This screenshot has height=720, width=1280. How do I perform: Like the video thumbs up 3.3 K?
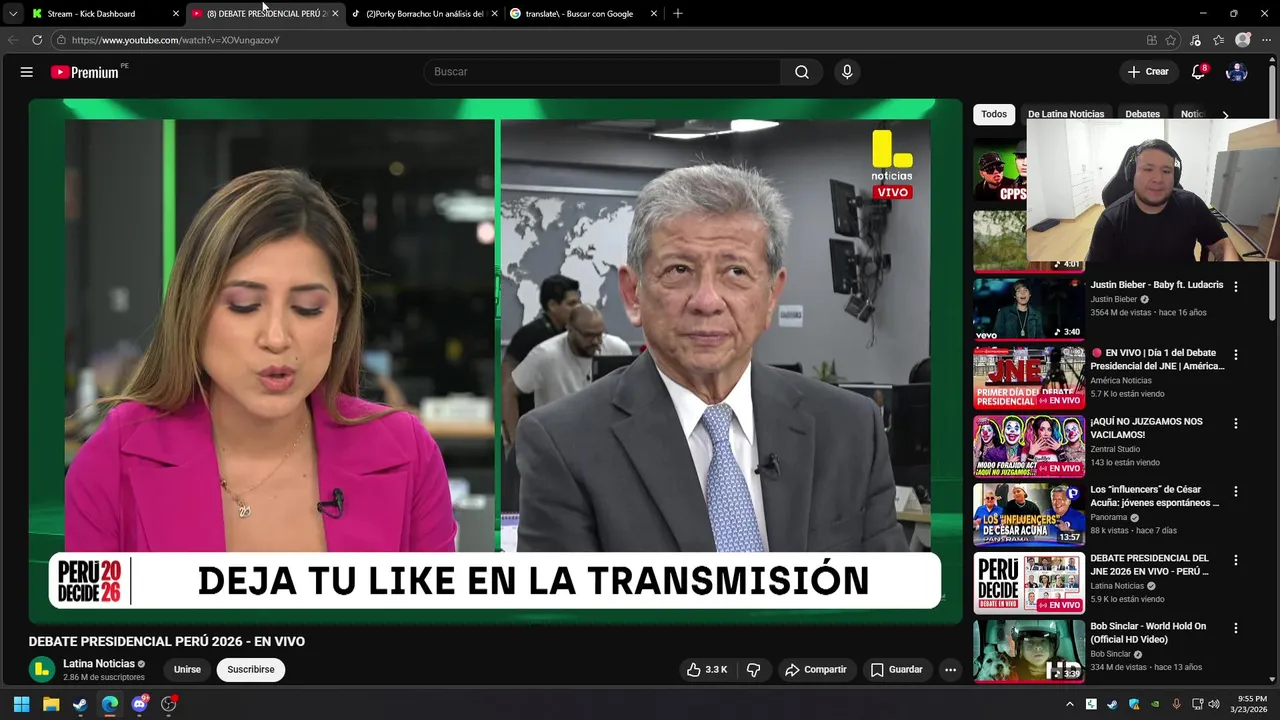(707, 670)
